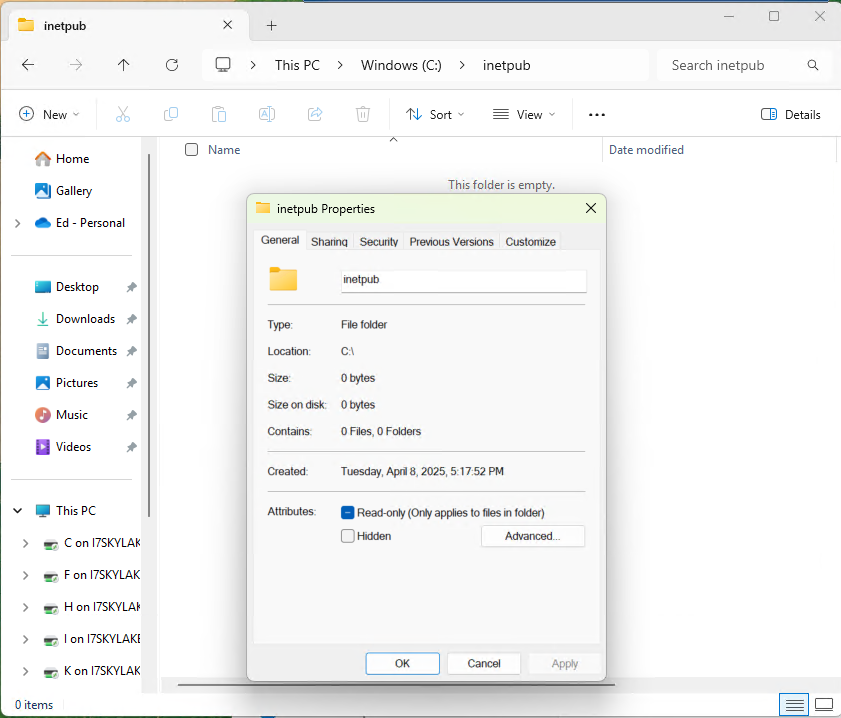Open the Pictures quick access folder
Screen dimensions: 841x718
[67, 383]
